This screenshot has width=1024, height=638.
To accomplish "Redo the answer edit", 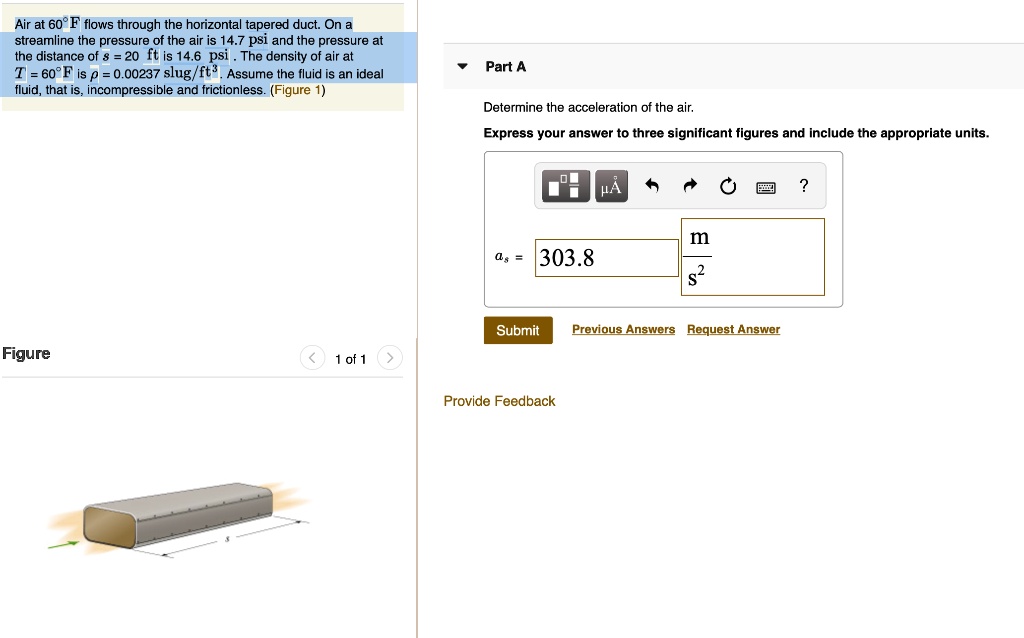I will [x=689, y=185].
